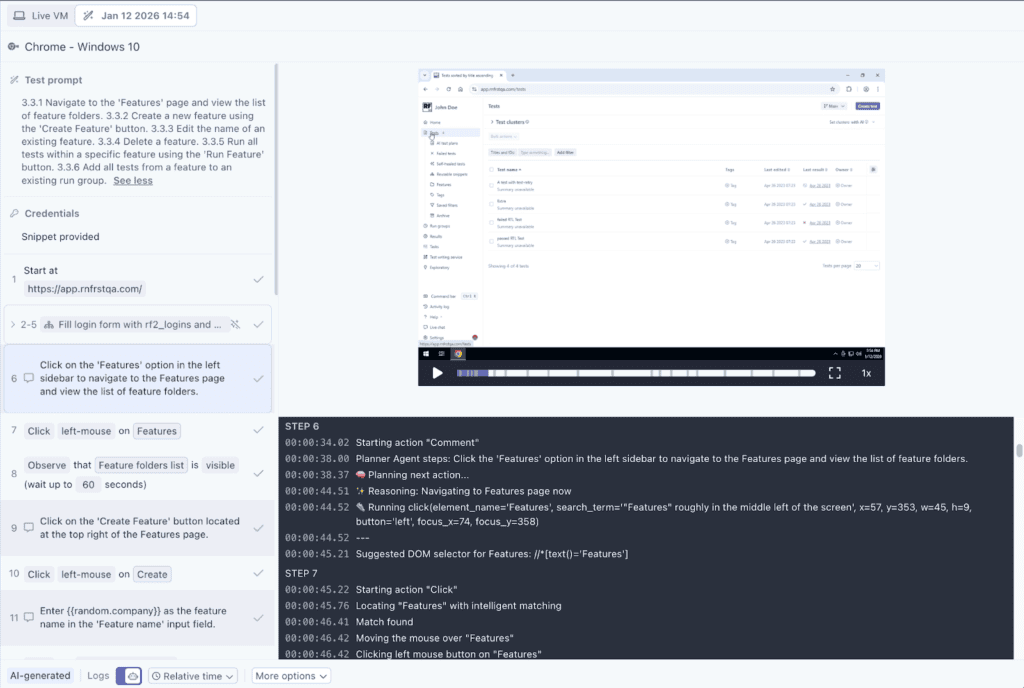Click the magic wand icon on steps 2-5
The height and width of the screenshot is (688, 1024).
click(x=235, y=325)
